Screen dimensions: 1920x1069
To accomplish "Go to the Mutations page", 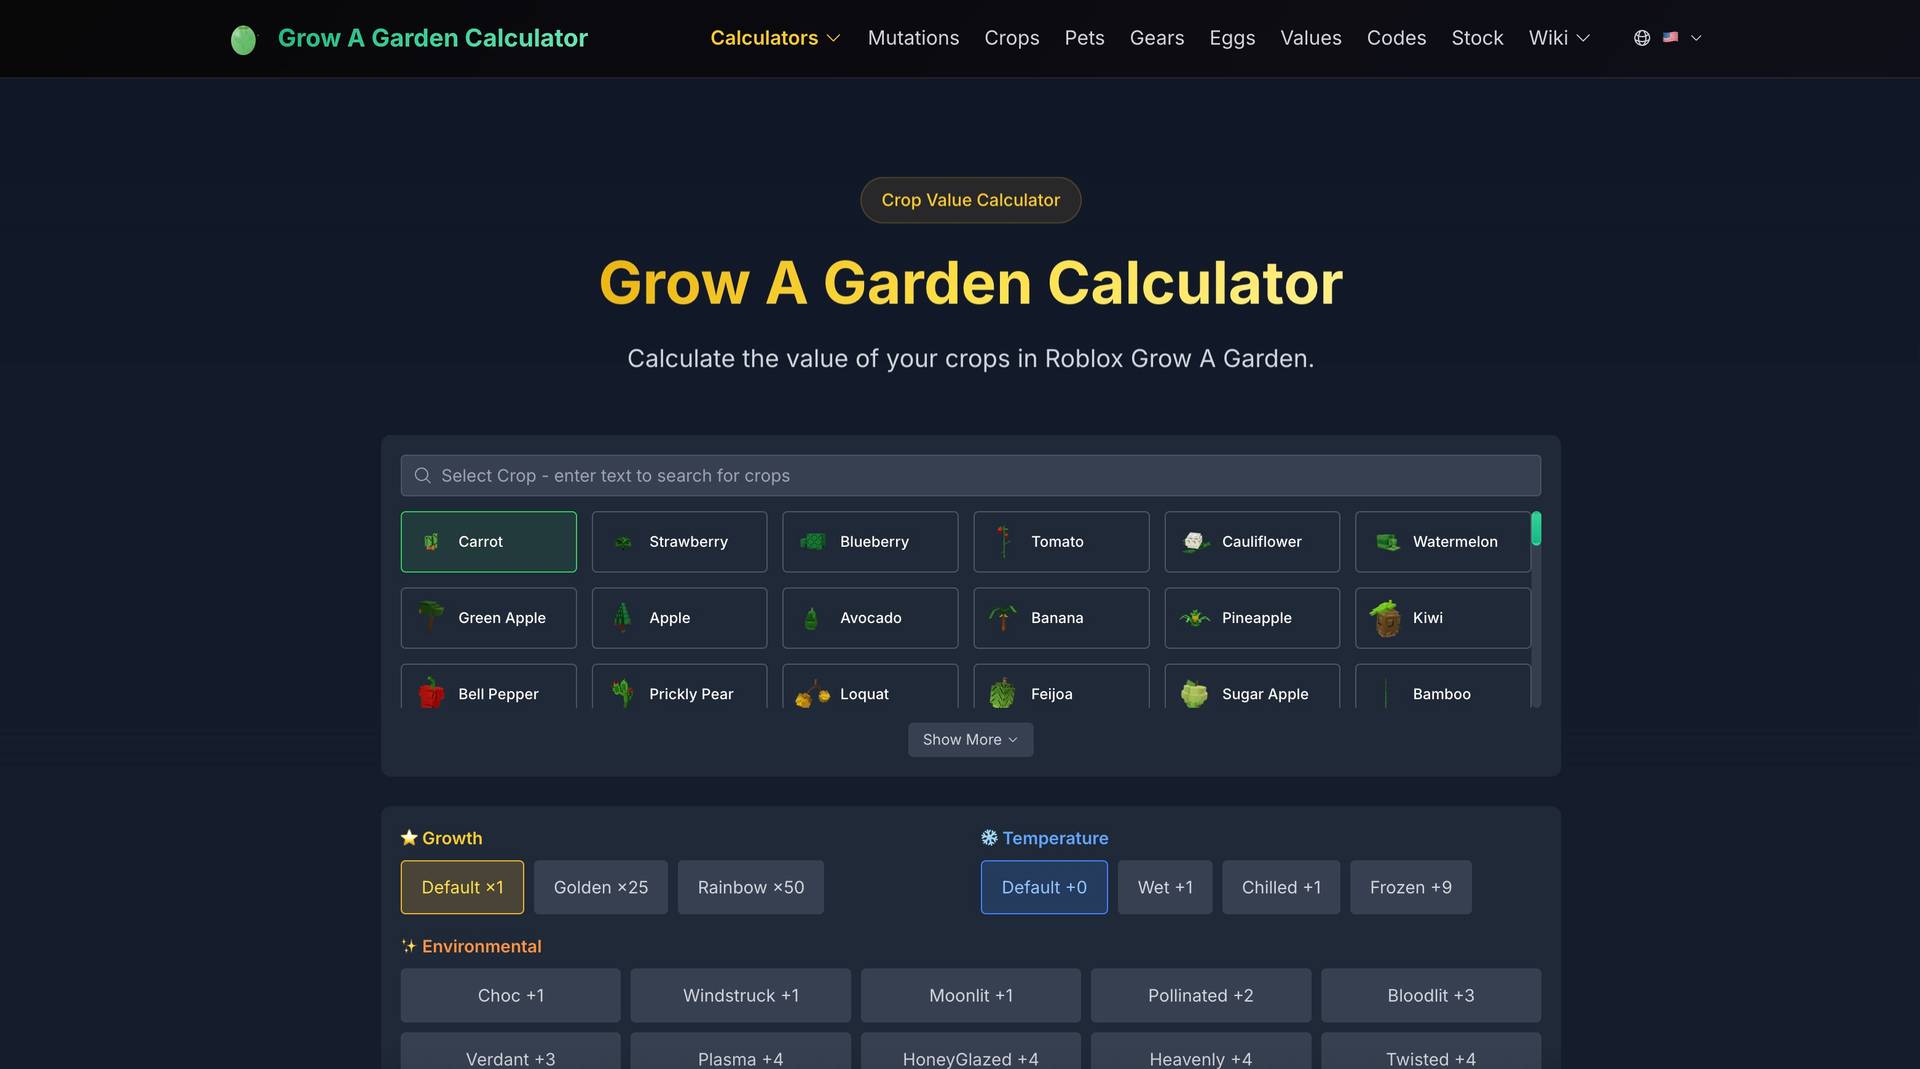I will point(913,38).
